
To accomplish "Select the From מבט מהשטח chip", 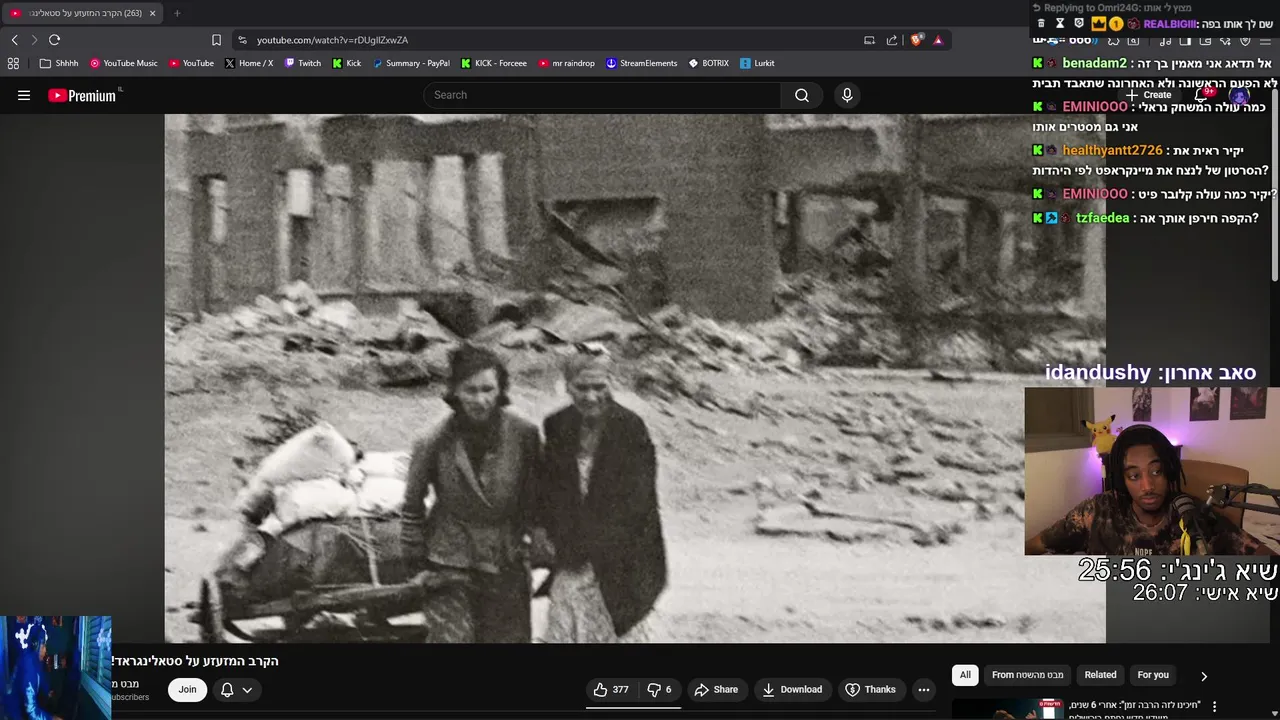I will click(x=1028, y=675).
